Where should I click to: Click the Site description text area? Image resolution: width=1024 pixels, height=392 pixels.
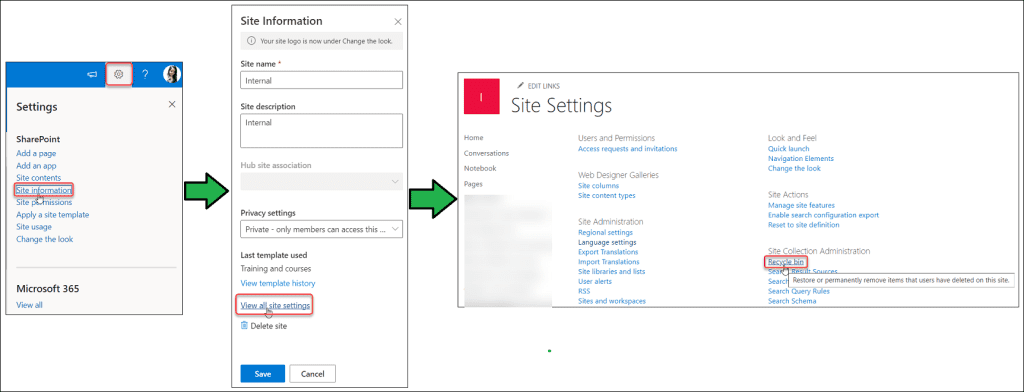[321, 131]
